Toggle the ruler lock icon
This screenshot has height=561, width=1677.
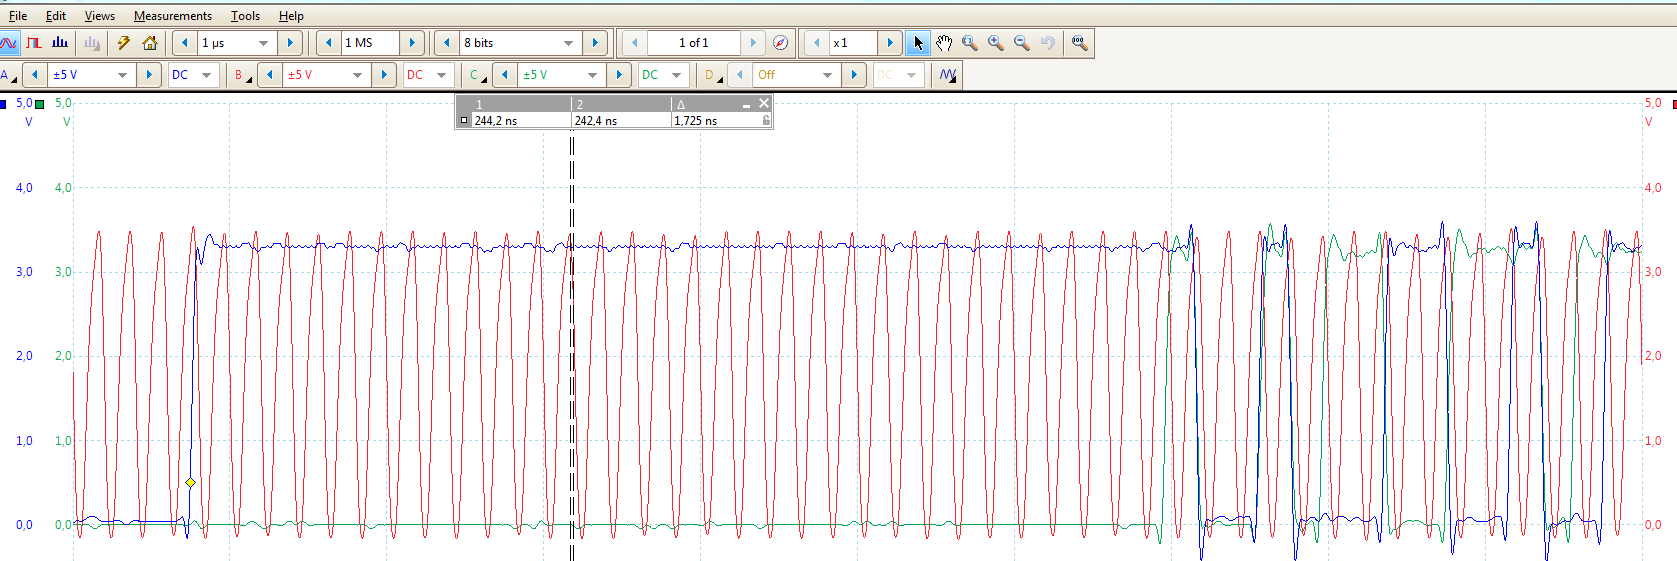click(767, 120)
